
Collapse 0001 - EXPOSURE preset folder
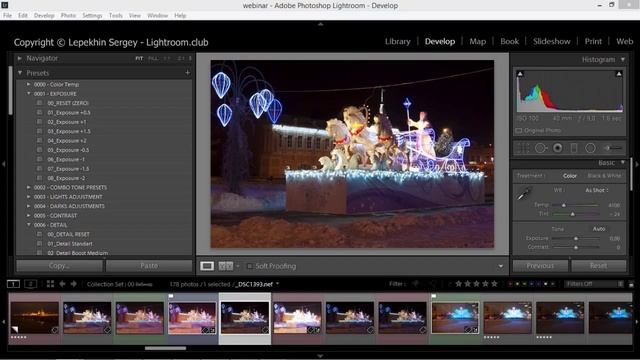click(29, 93)
